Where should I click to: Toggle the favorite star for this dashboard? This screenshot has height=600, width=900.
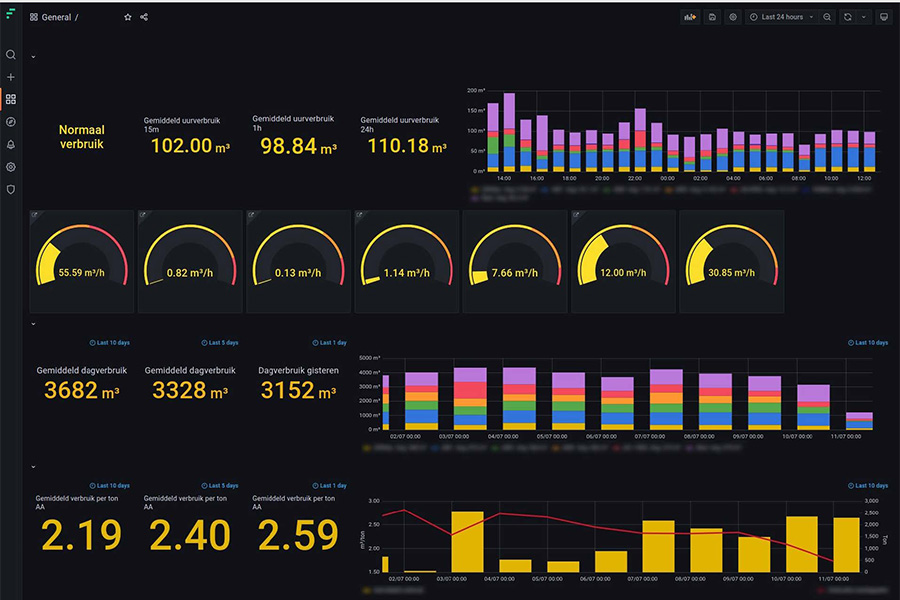coord(127,18)
